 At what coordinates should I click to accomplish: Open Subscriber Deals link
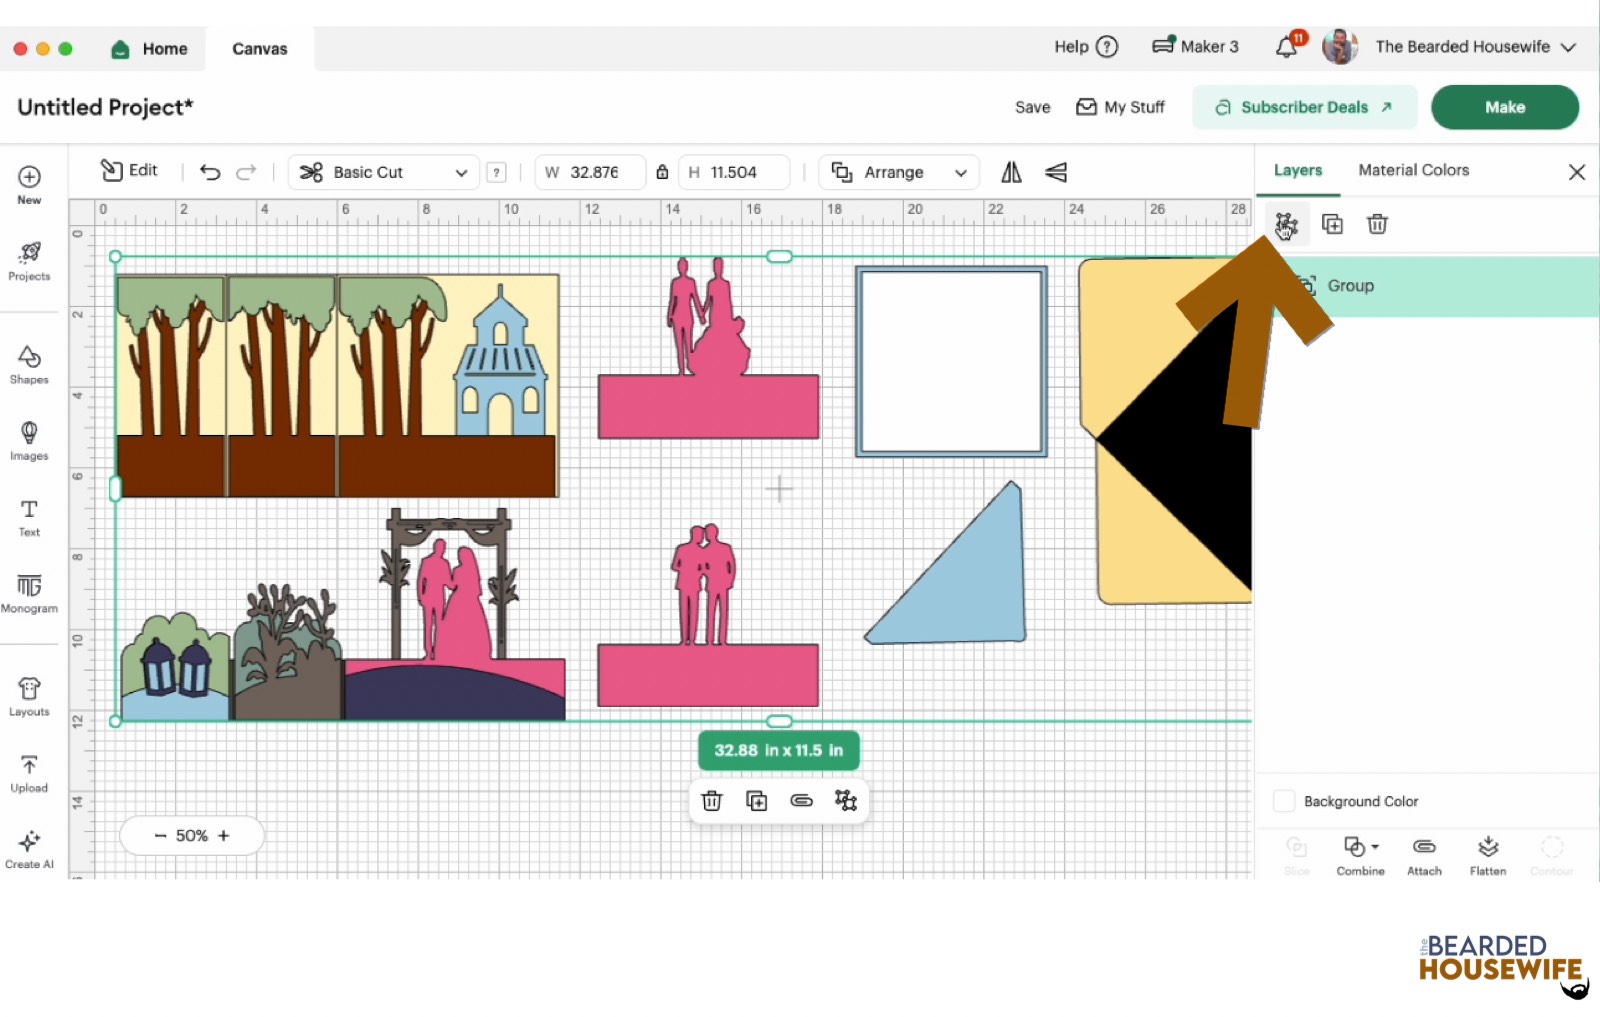point(1304,107)
